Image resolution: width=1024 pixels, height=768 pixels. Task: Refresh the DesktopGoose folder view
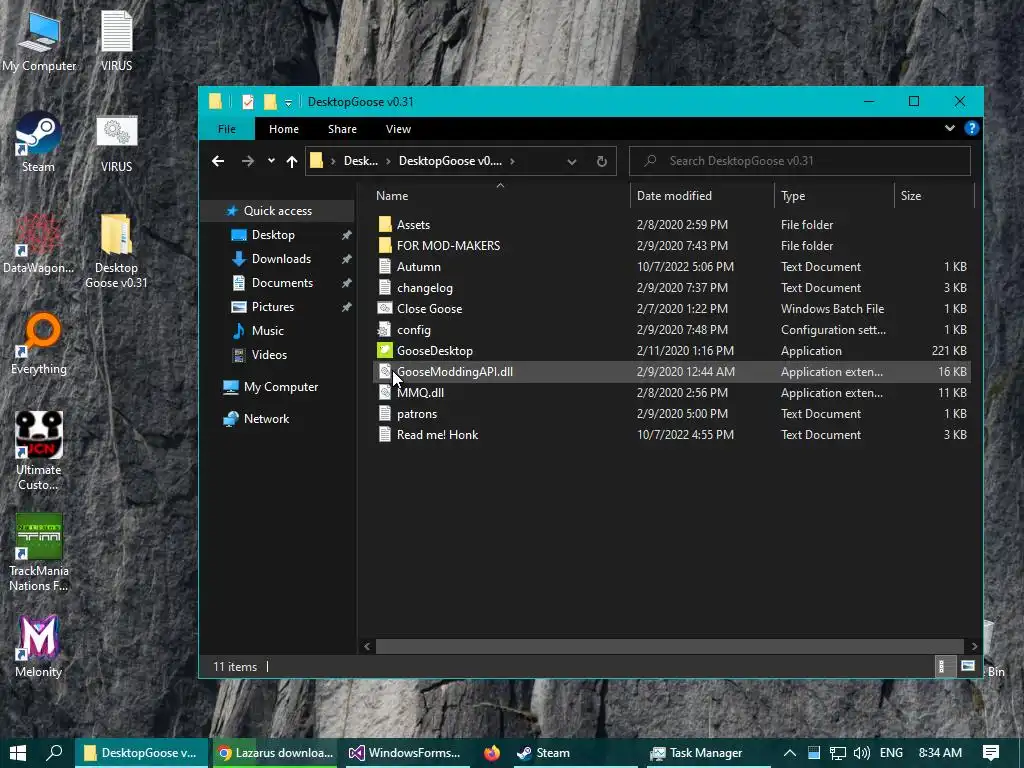pyautogui.click(x=601, y=161)
